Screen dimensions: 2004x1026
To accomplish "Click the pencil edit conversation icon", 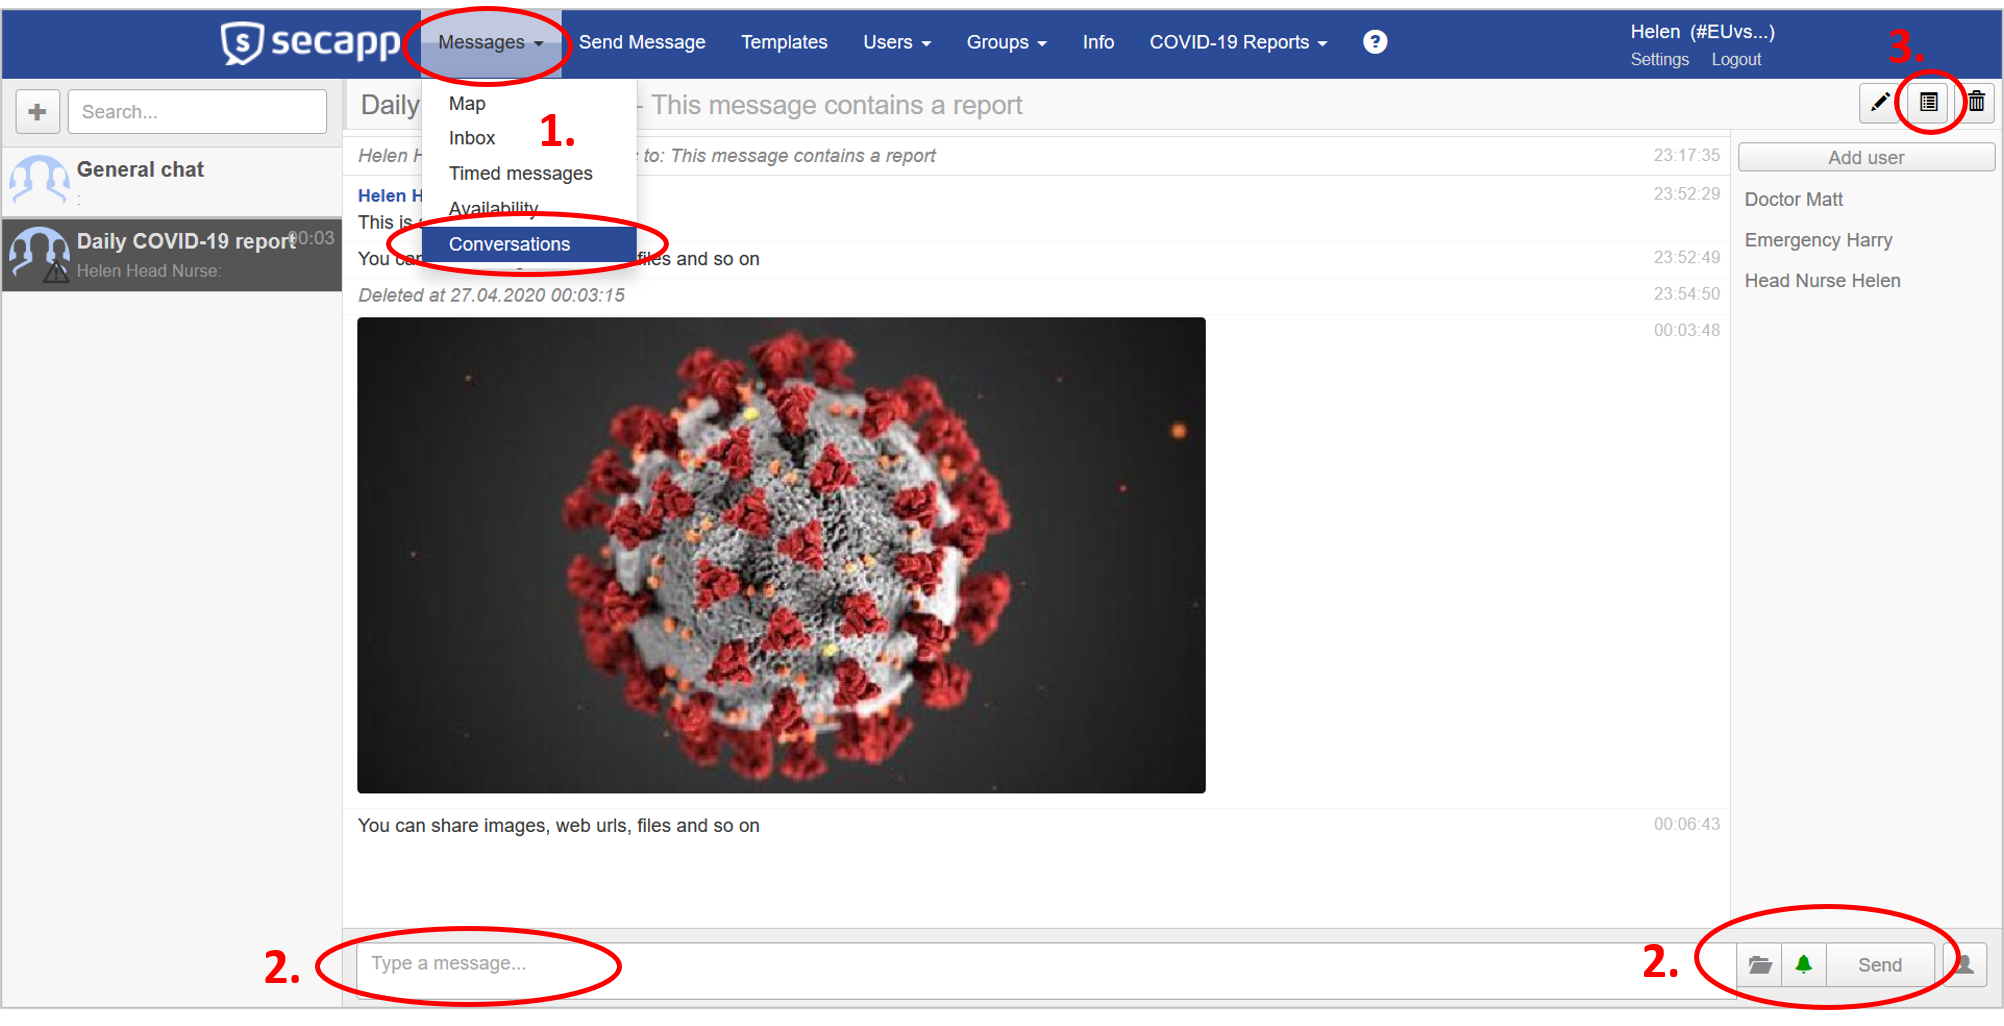I will 1880,103.
